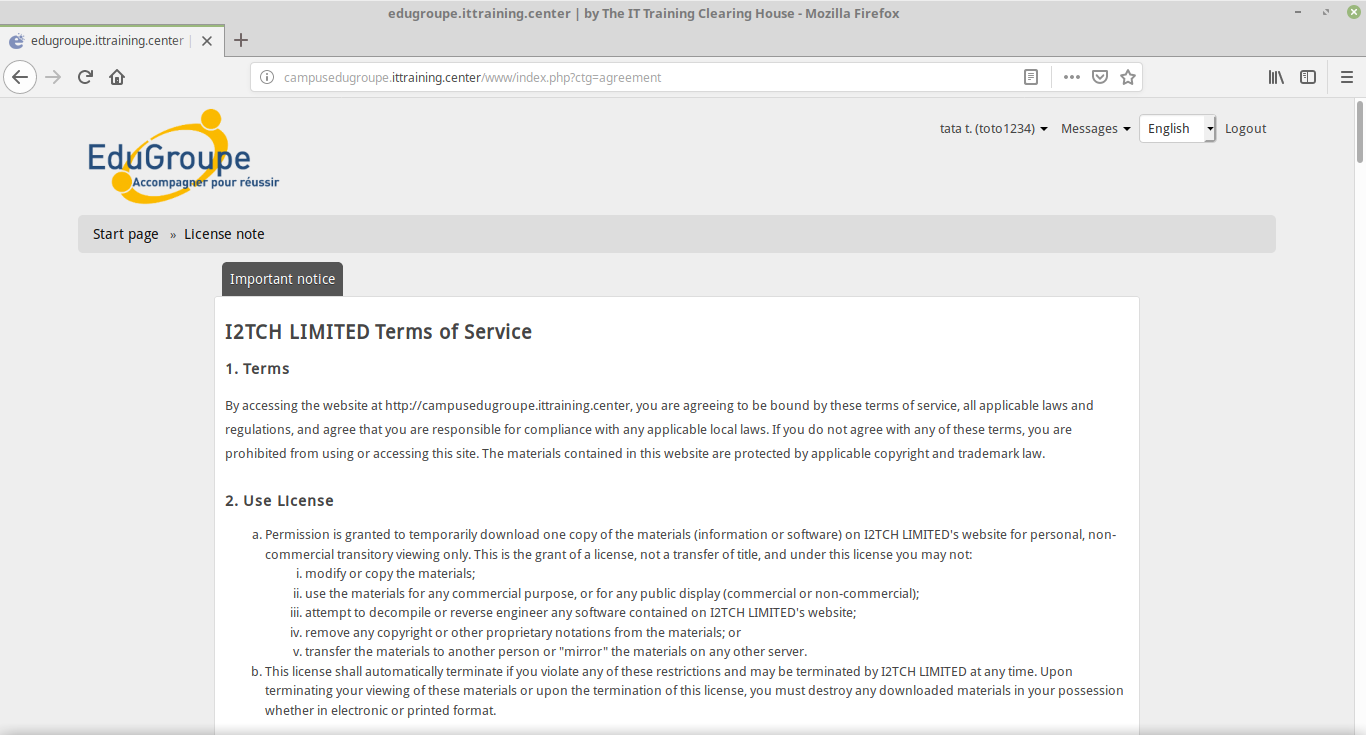This screenshot has width=1366, height=735.
Task: Show site information icon in URL bar
Action: pyautogui.click(x=267, y=77)
